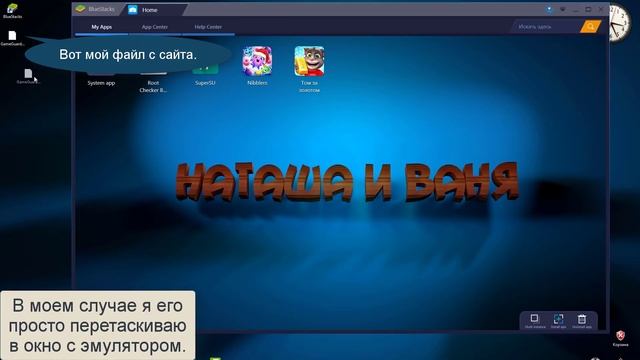The image size is (640, 360).
Task: Click the Root Checker app label
Action: click(153, 87)
